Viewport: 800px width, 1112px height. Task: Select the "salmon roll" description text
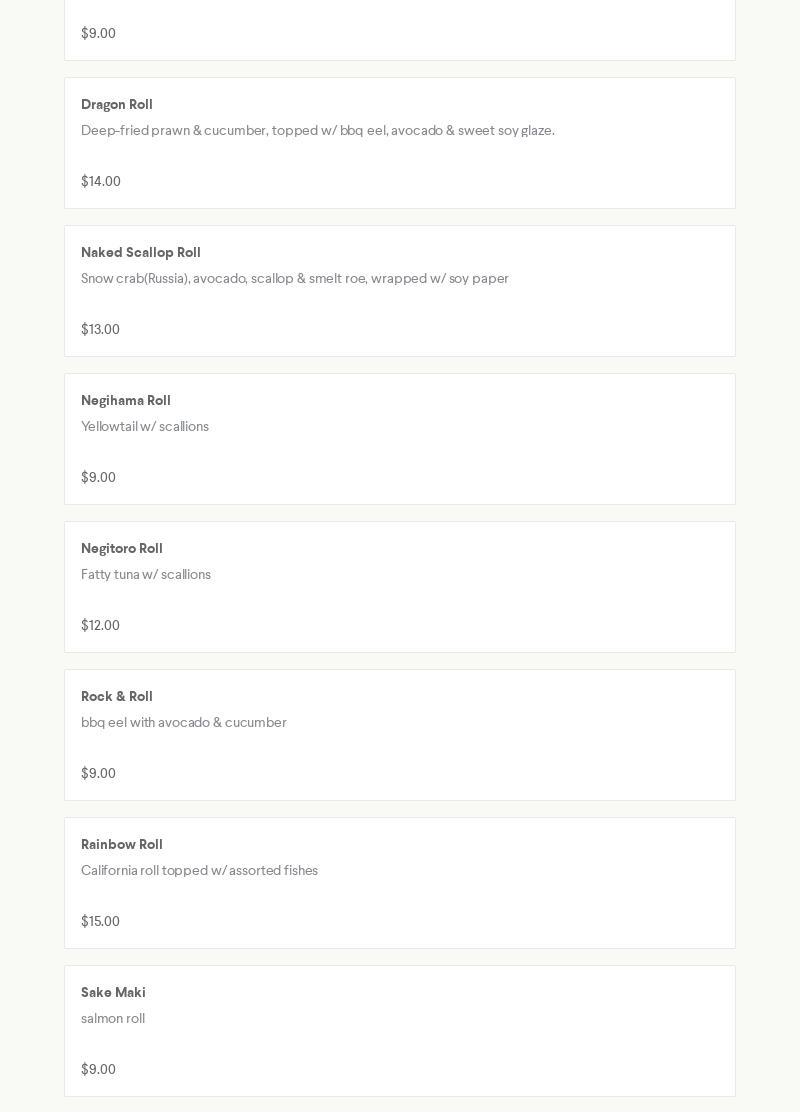(113, 1019)
